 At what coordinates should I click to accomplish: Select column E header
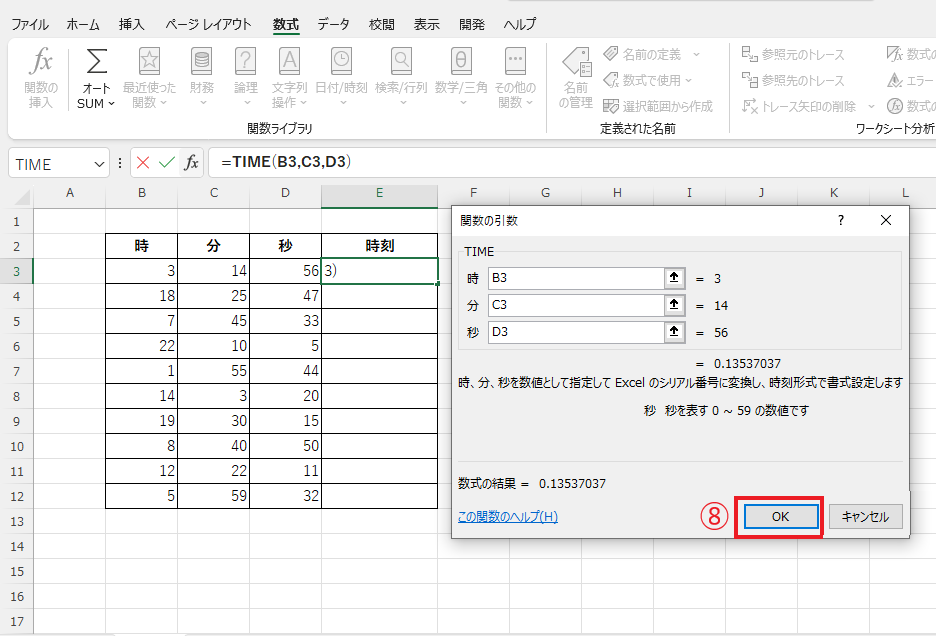click(x=379, y=193)
